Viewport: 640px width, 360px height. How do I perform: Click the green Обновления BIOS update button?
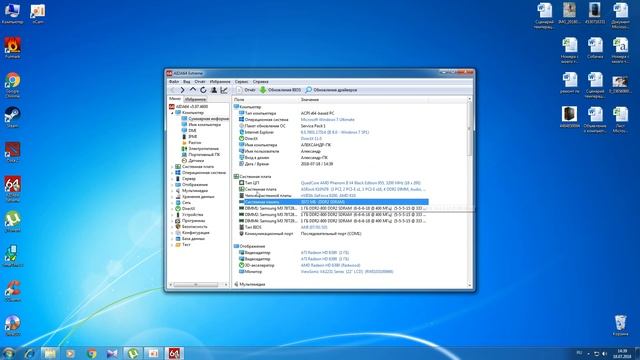280,90
